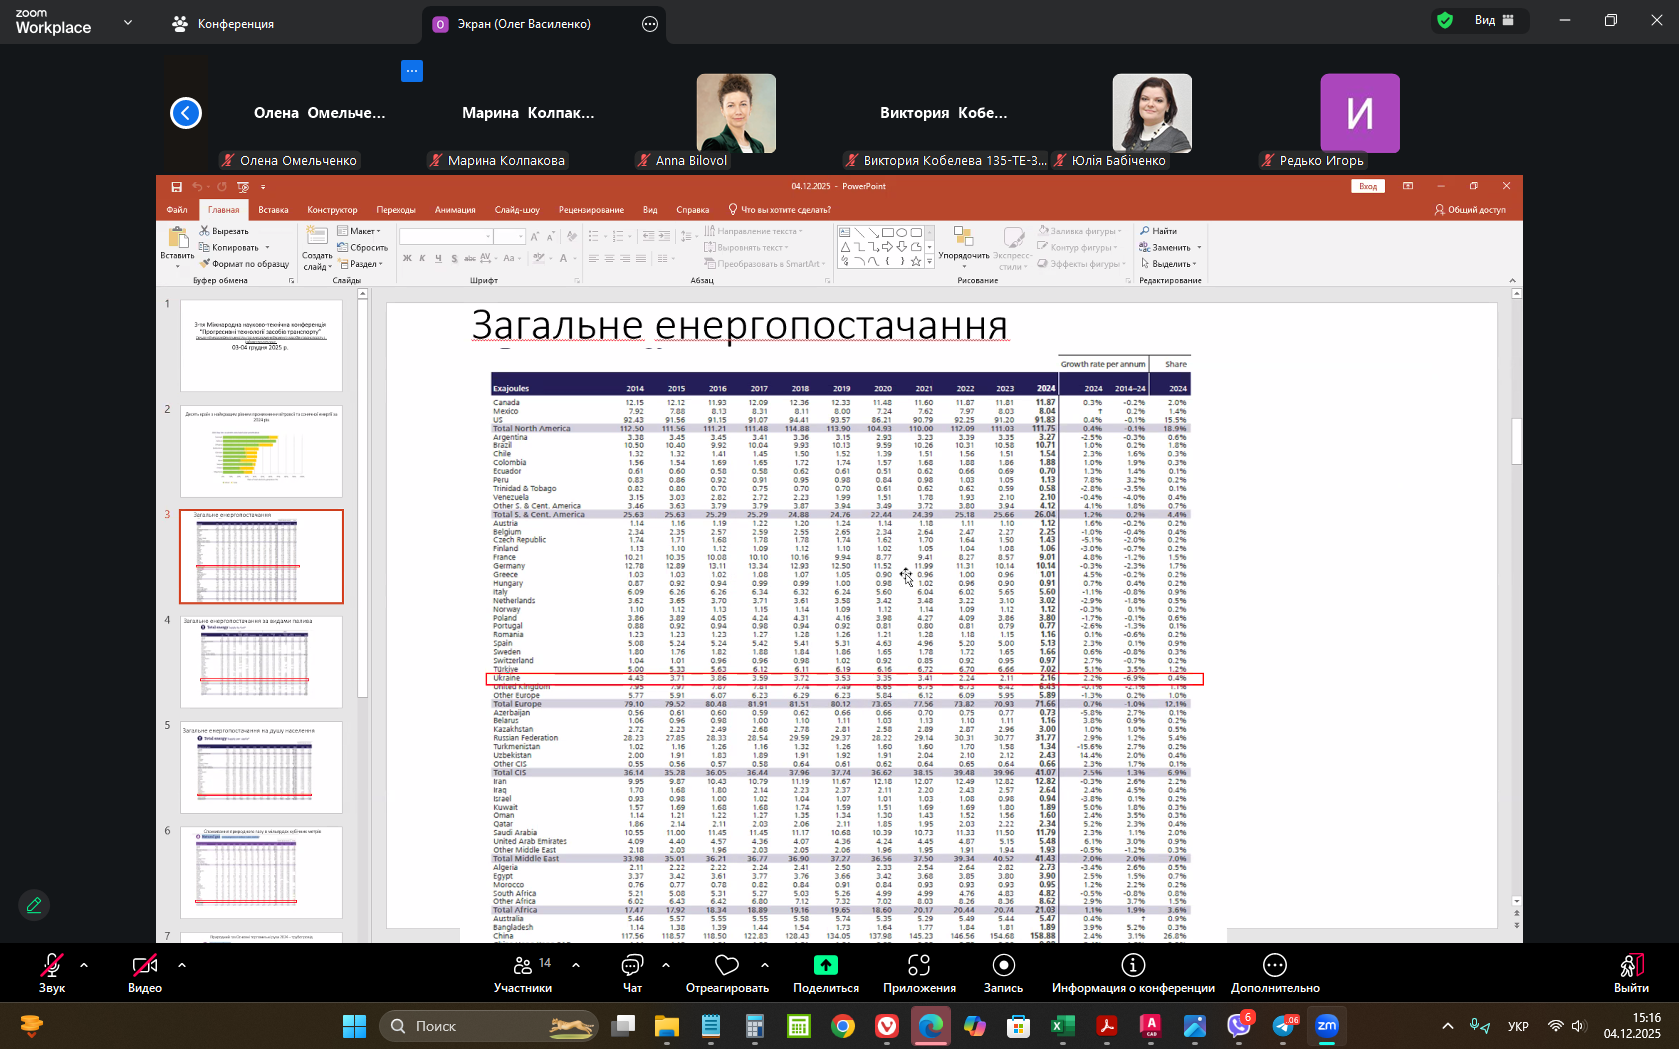The image size is (1679, 1049).
Task: Open the Apps panel in Zoom
Action: [918, 973]
